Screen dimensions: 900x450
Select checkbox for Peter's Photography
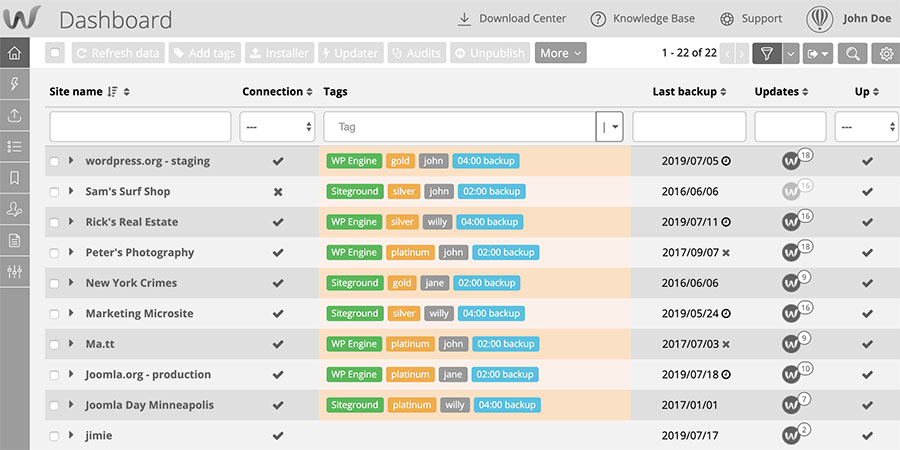pyautogui.click(x=54, y=253)
